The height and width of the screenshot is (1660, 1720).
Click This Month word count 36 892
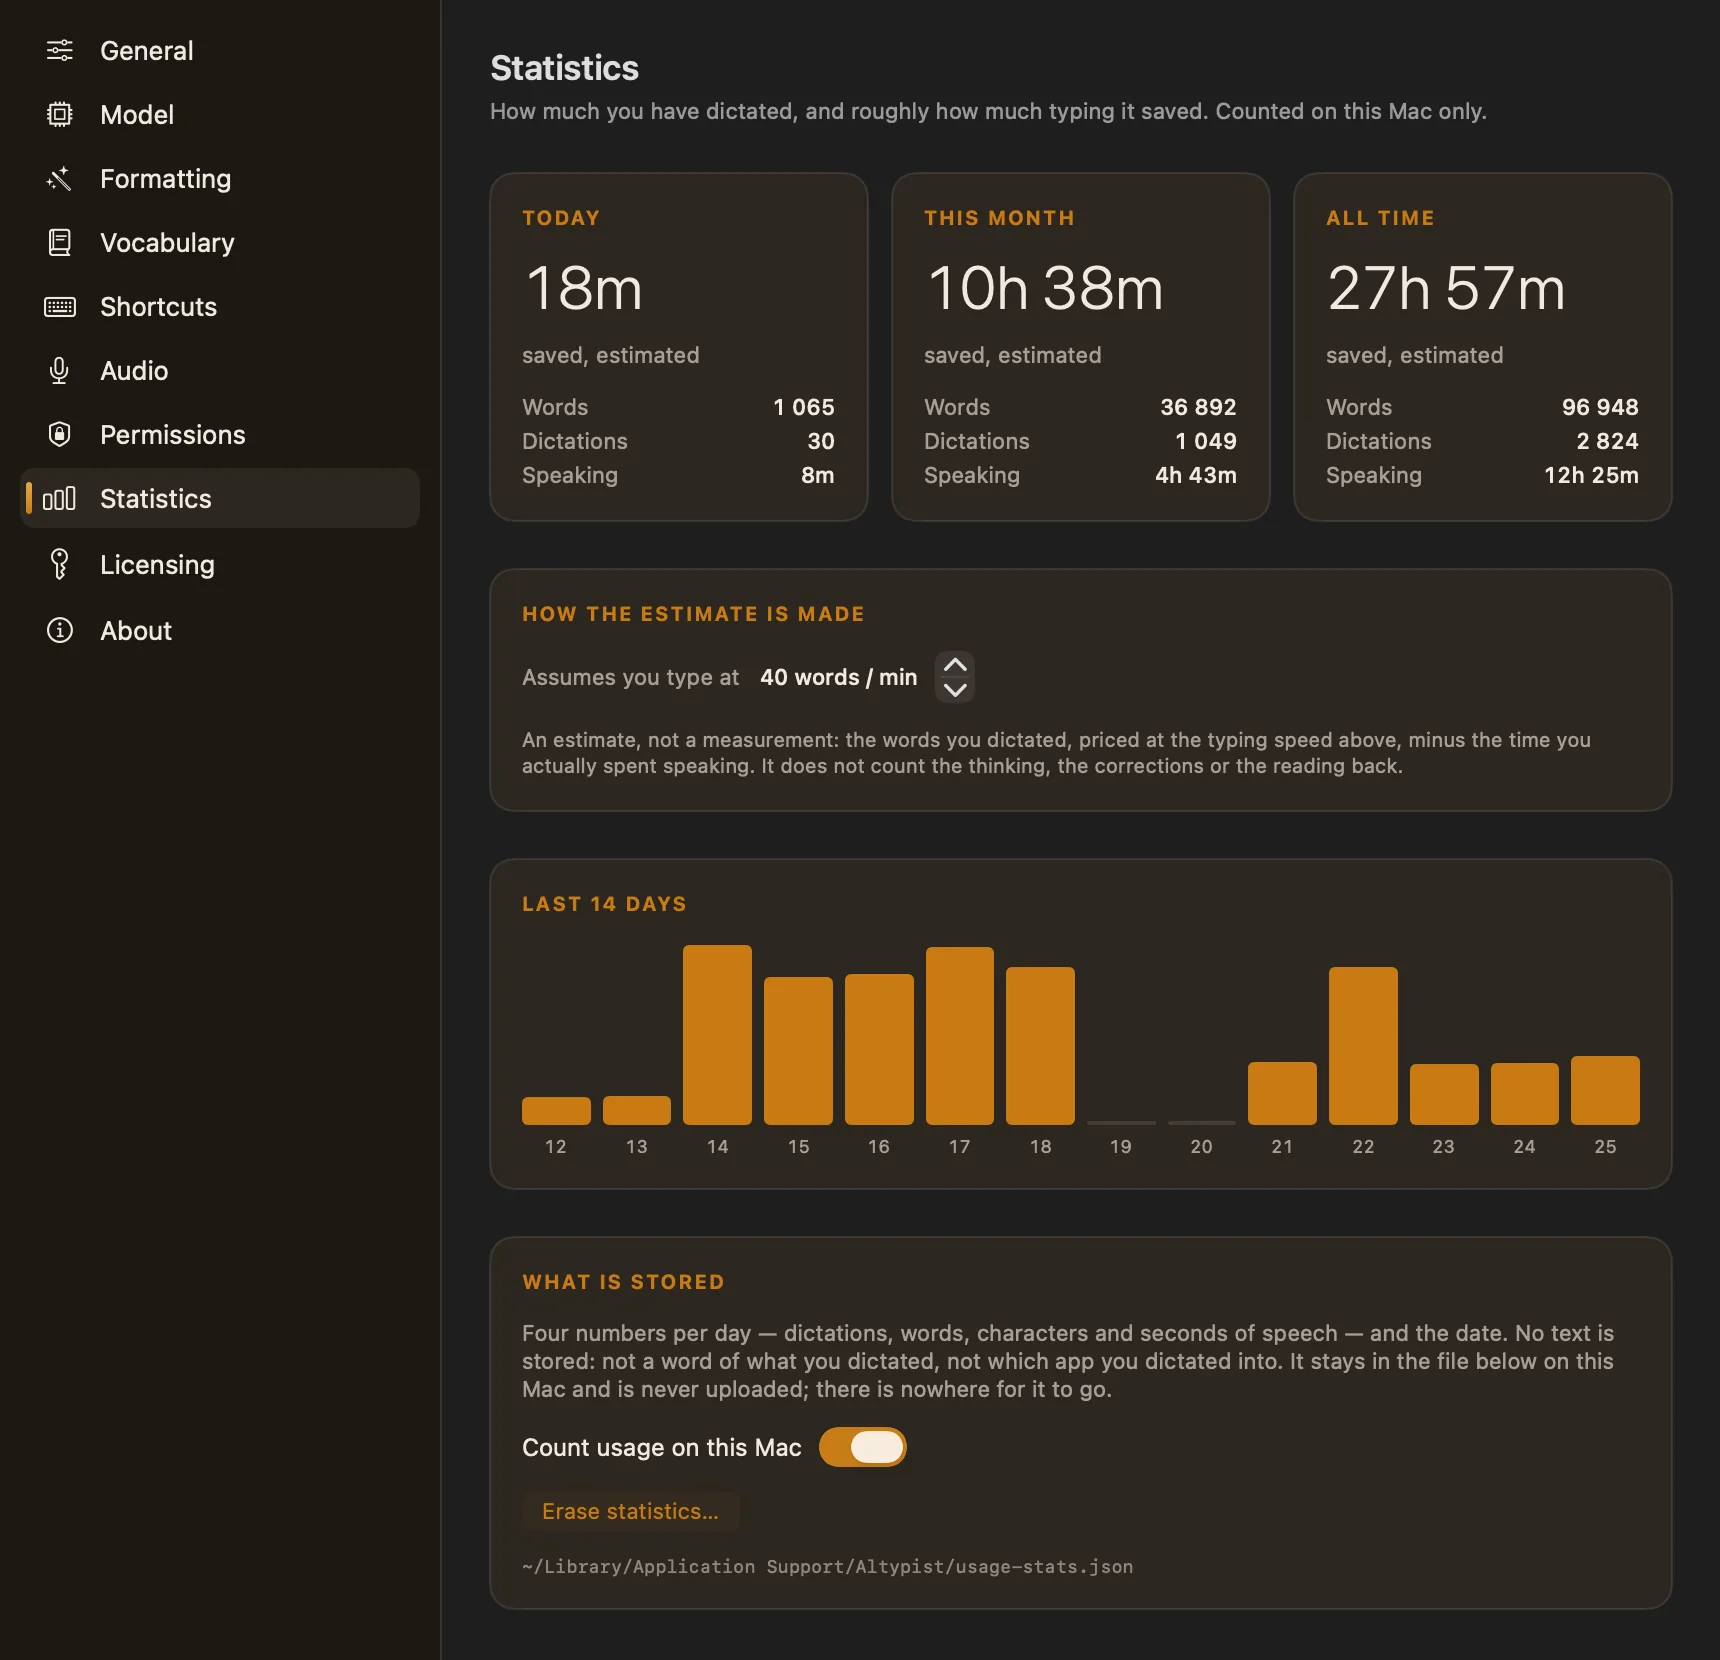click(1198, 407)
